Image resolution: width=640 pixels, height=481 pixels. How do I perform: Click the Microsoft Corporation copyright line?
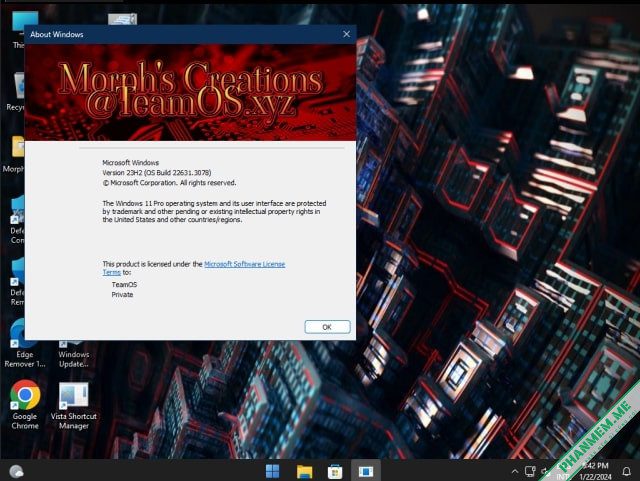169,183
